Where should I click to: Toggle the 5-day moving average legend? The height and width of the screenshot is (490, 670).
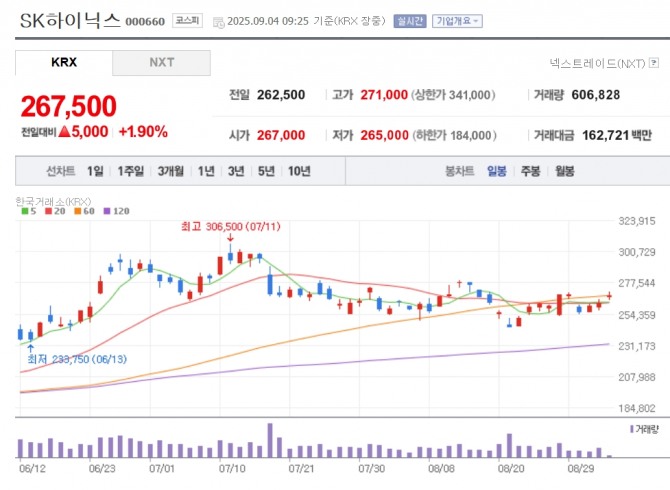(x=26, y=210)
